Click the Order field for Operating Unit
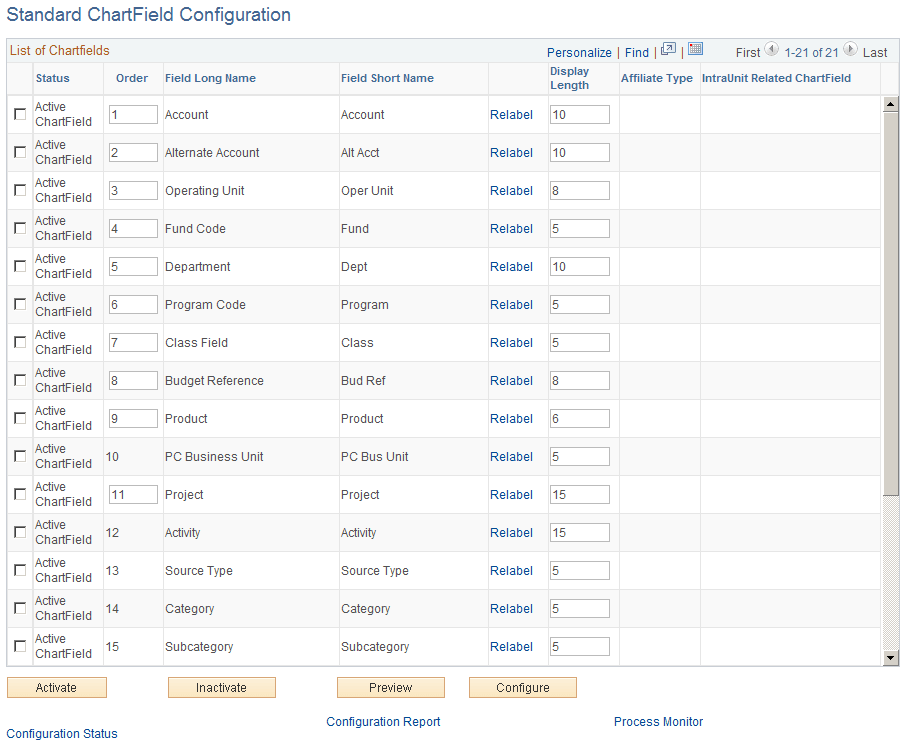Screen dimensions: 902x744 (133, 190)
